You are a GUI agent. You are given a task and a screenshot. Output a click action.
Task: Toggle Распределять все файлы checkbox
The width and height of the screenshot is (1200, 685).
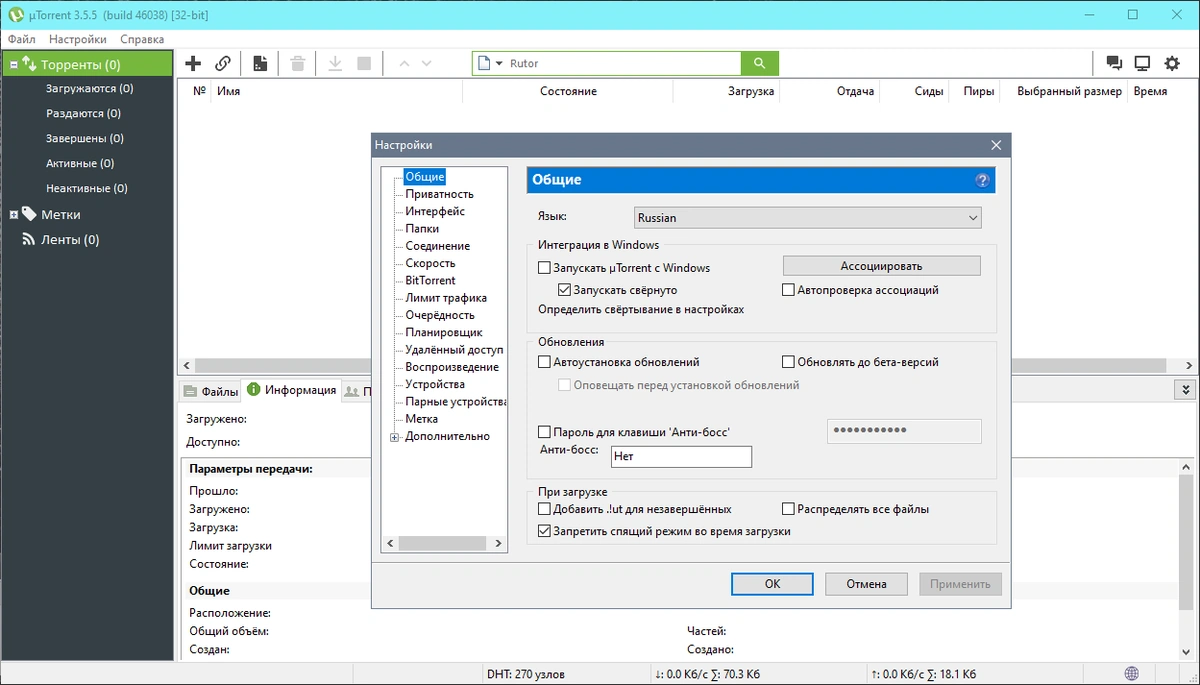coord(789,509)
